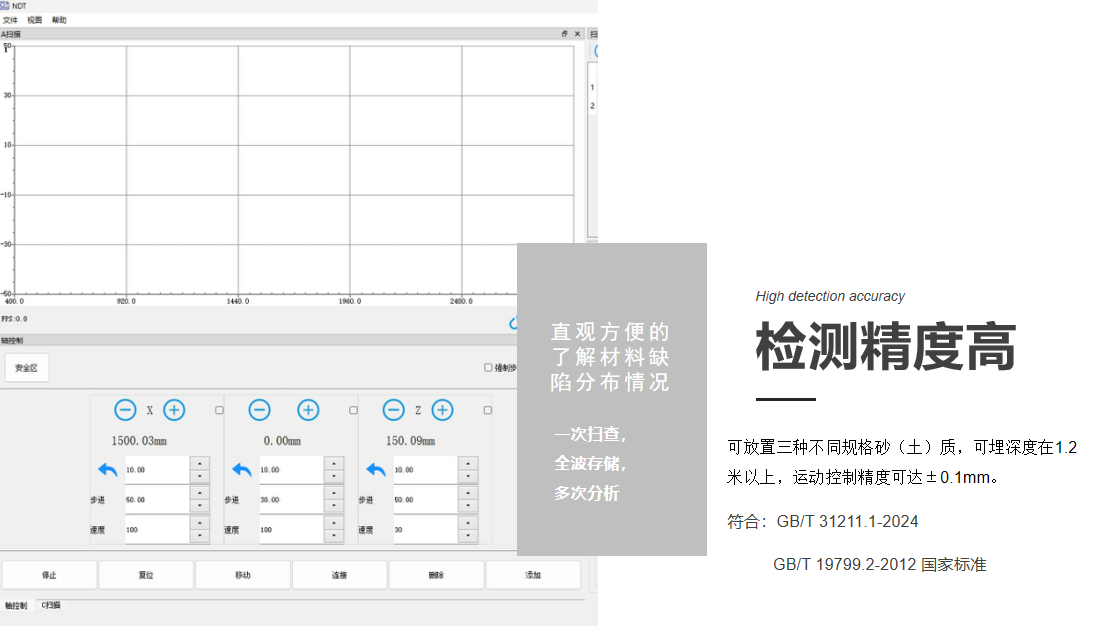Click the 安全区 button
The width and height of the screenshot is (1116, 626).
click(26, 368)
